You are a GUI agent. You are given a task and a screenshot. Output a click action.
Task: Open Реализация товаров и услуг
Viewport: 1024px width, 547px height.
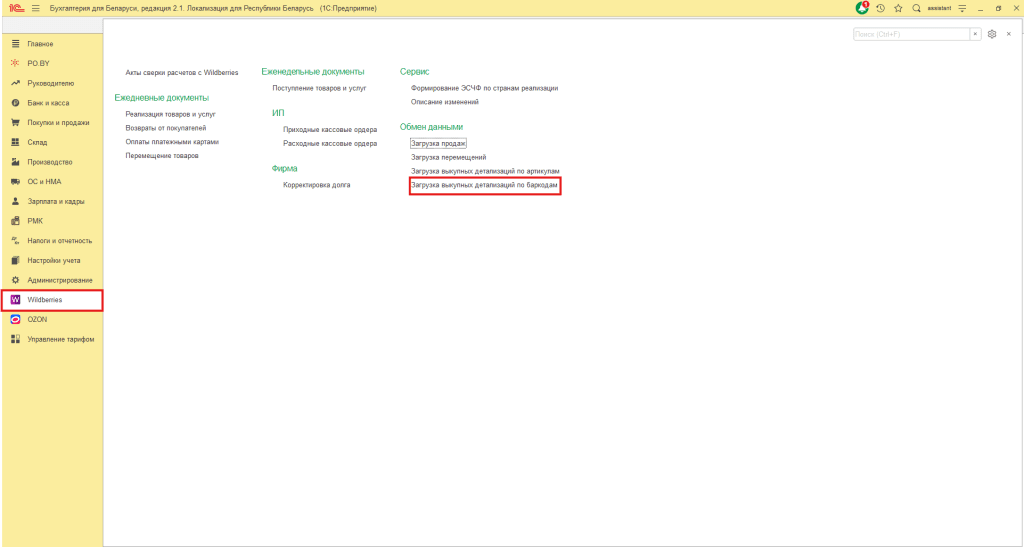171,114
